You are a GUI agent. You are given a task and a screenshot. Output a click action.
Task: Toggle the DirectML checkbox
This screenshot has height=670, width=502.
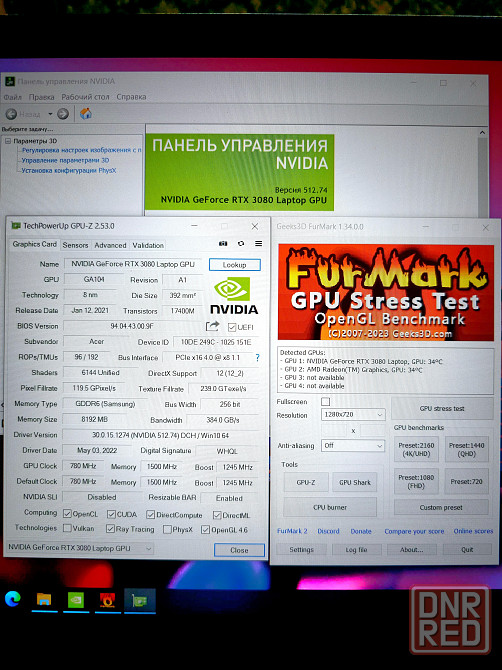pos(217,515)
